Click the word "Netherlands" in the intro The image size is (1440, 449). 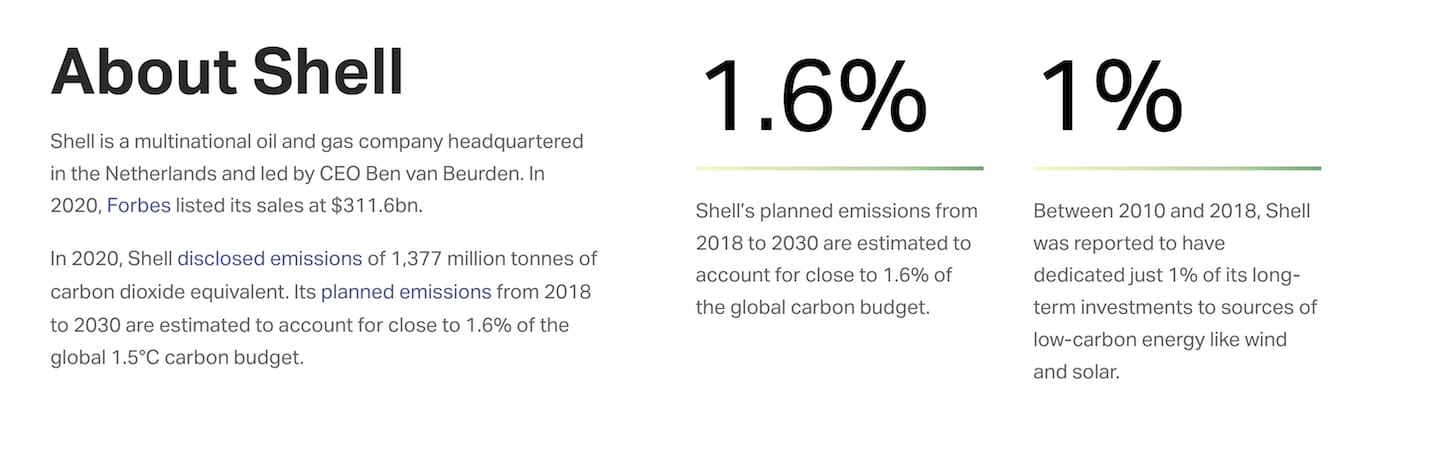coord(154,174)
